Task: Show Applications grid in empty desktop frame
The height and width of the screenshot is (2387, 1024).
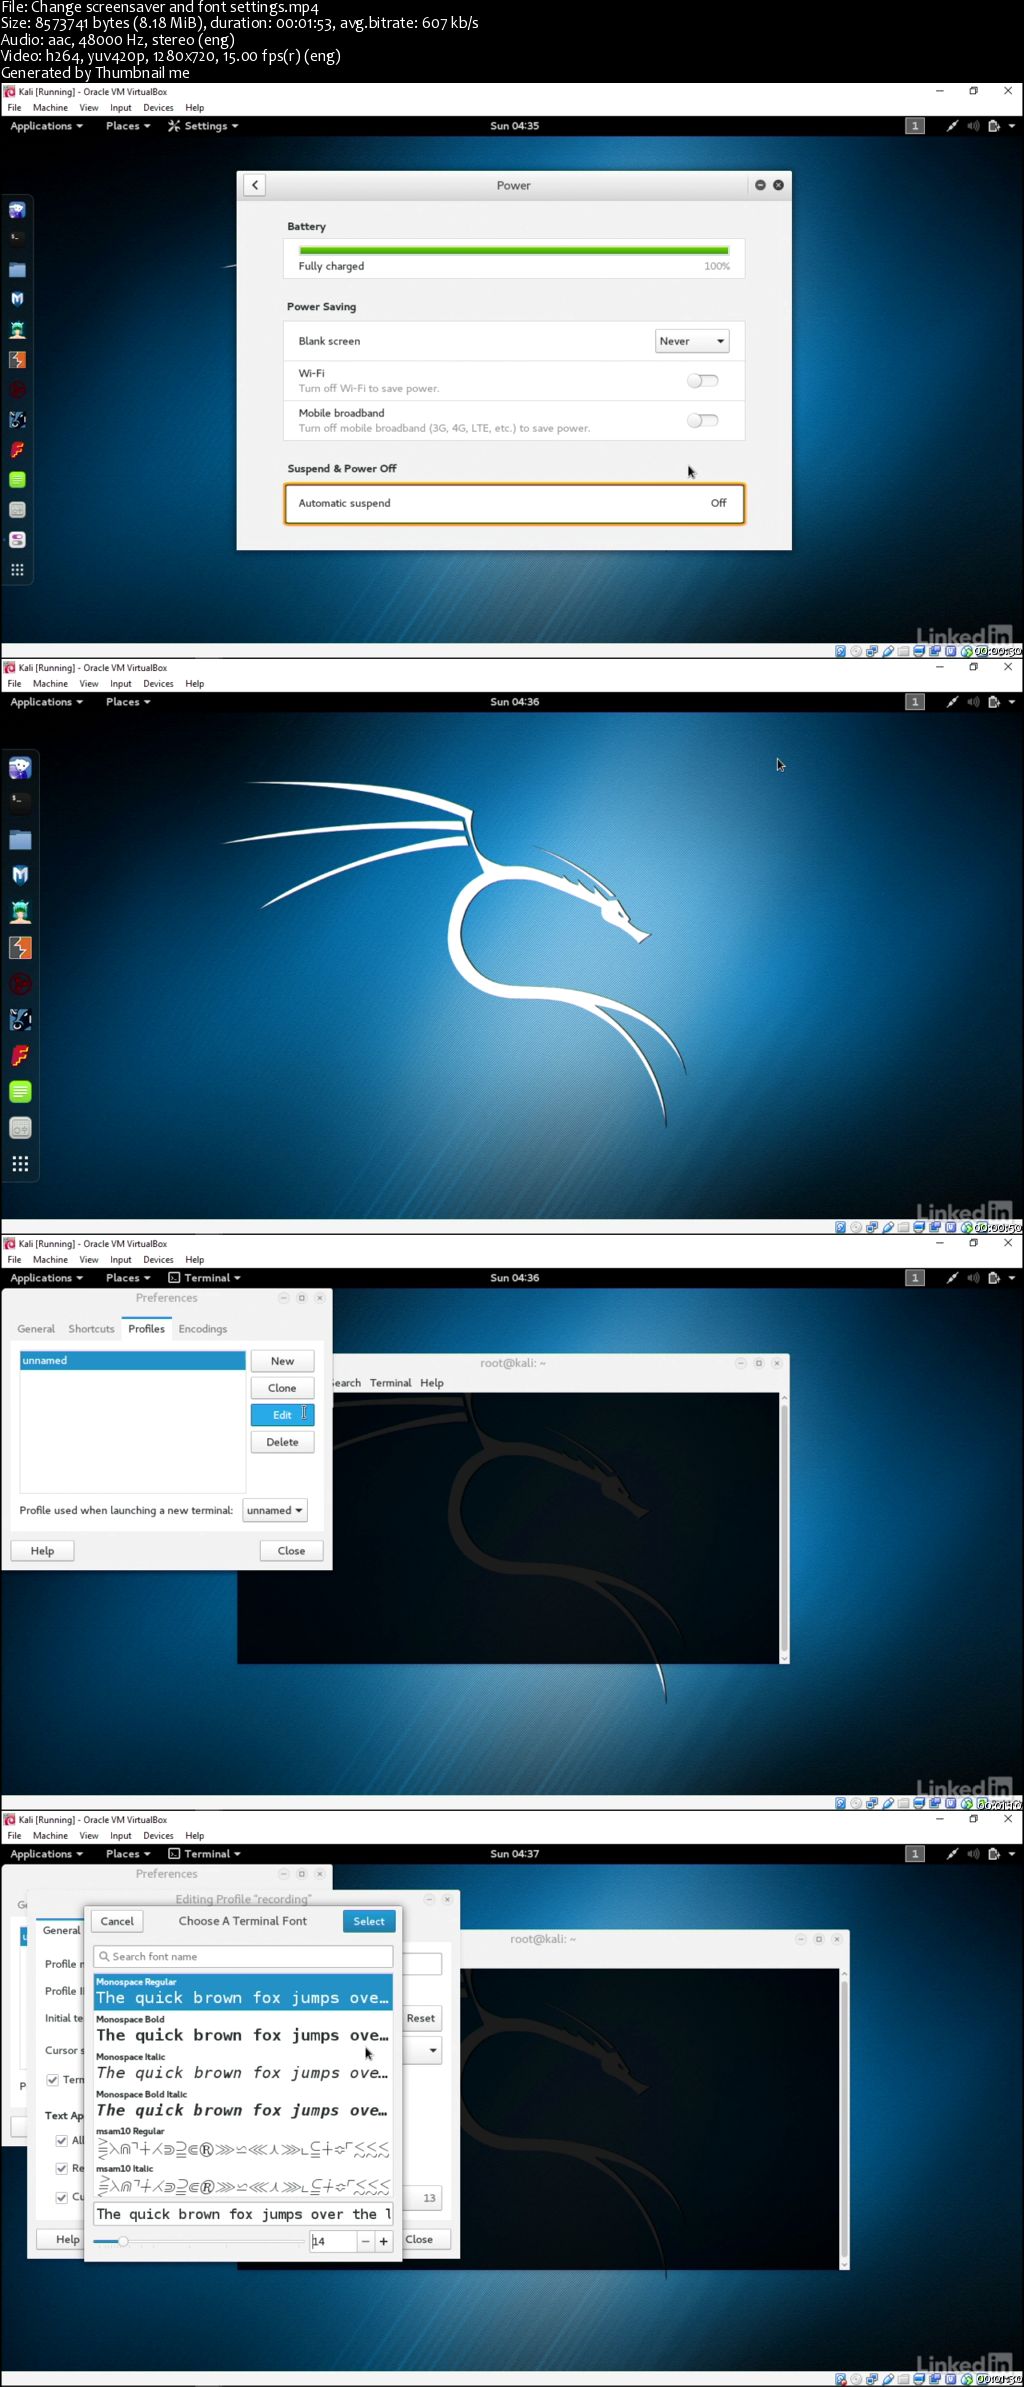Action: (x=20, y=1163)
